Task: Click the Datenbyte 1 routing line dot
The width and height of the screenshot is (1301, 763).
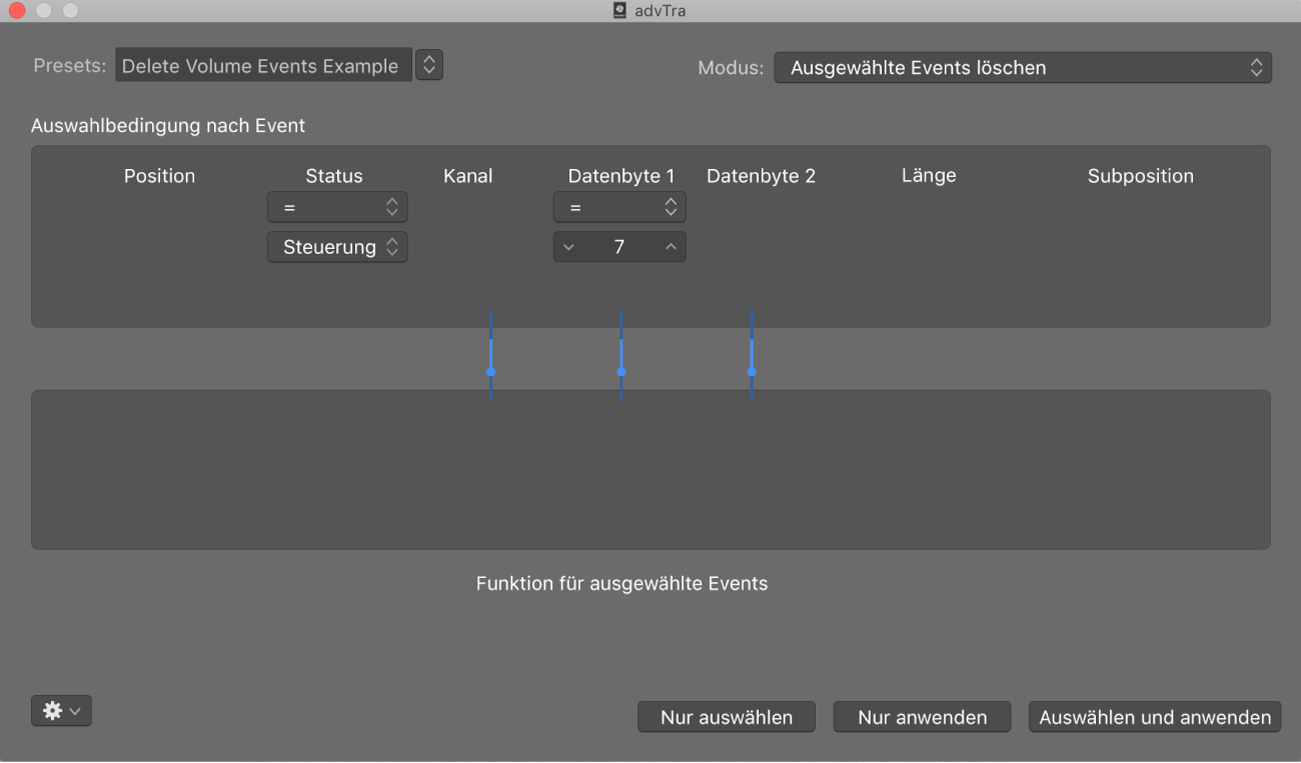Action: click(x=621, y=372)
